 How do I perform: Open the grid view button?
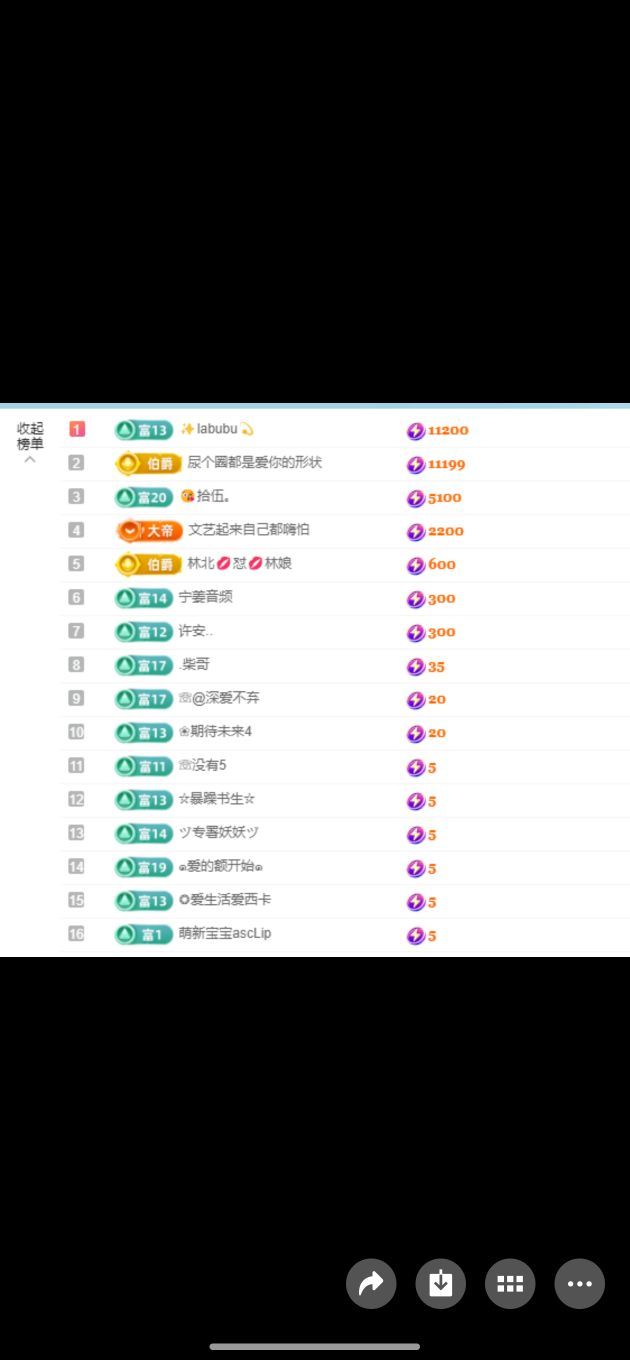(x=510, y=1283)
